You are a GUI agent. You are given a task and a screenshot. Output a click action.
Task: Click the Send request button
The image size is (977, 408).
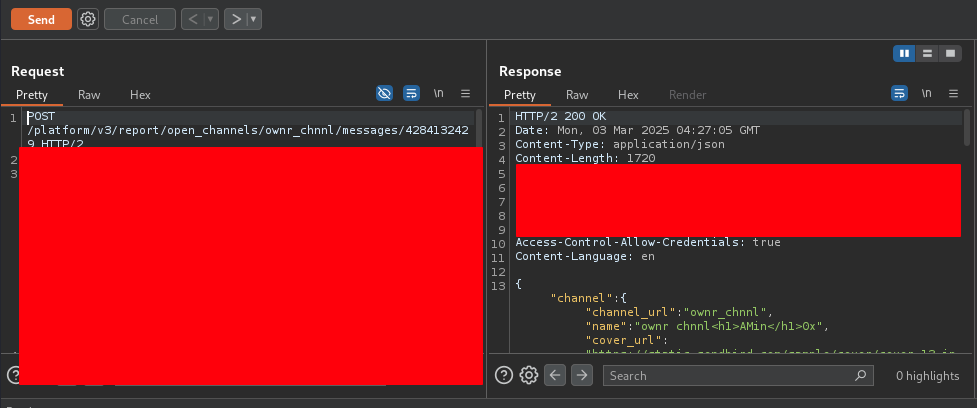coord(41,19)
